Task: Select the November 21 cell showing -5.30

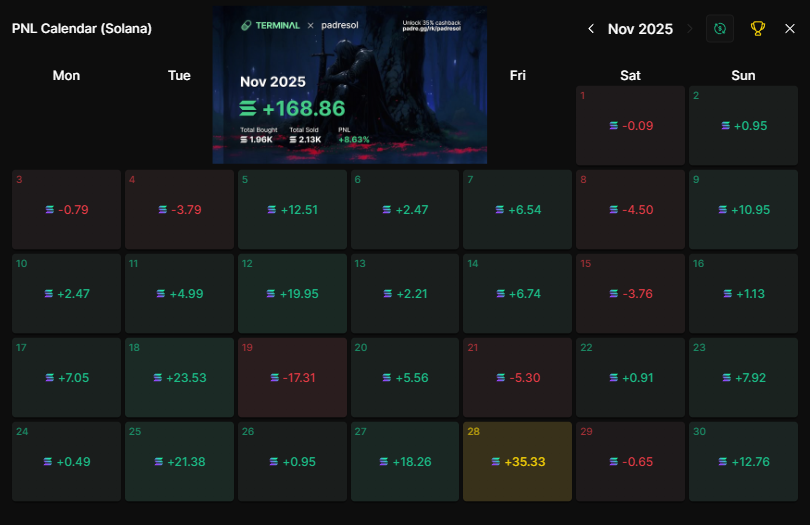Action: pos(518,377)
